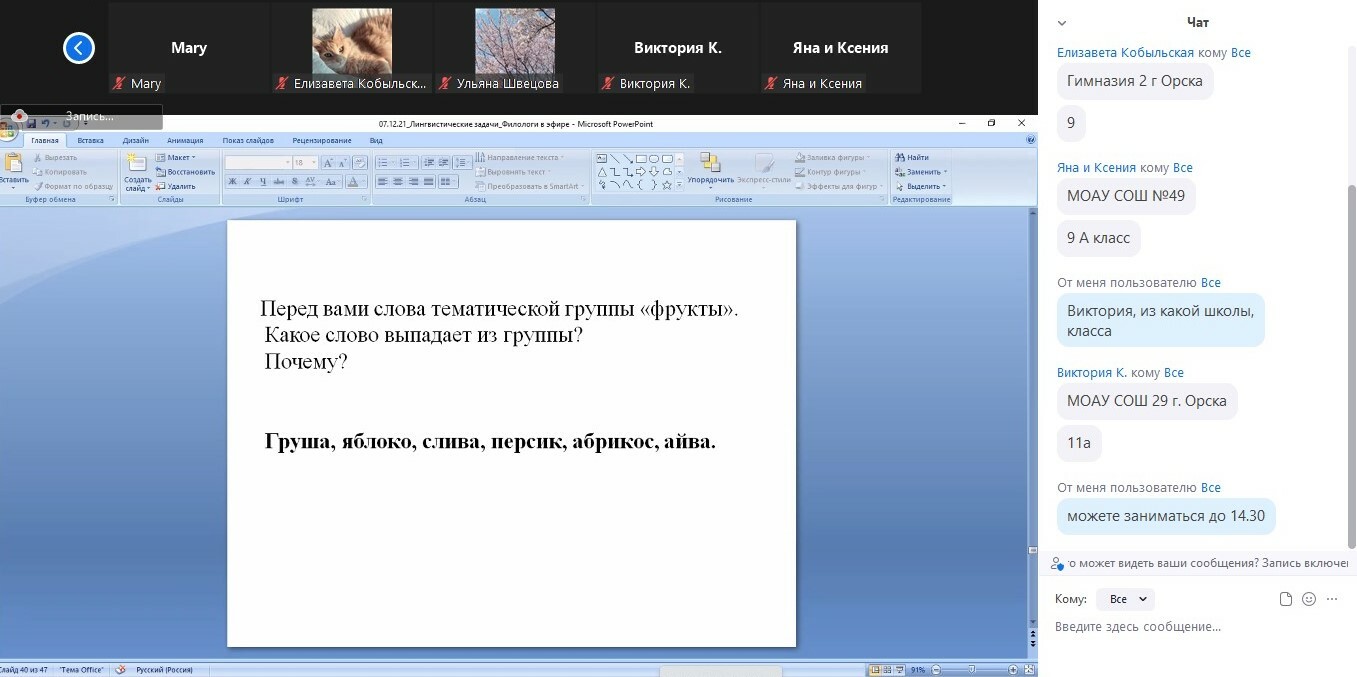The image size is (1357, 677).
Task: Switch to slide sorter view
Action: pos(887,670)
